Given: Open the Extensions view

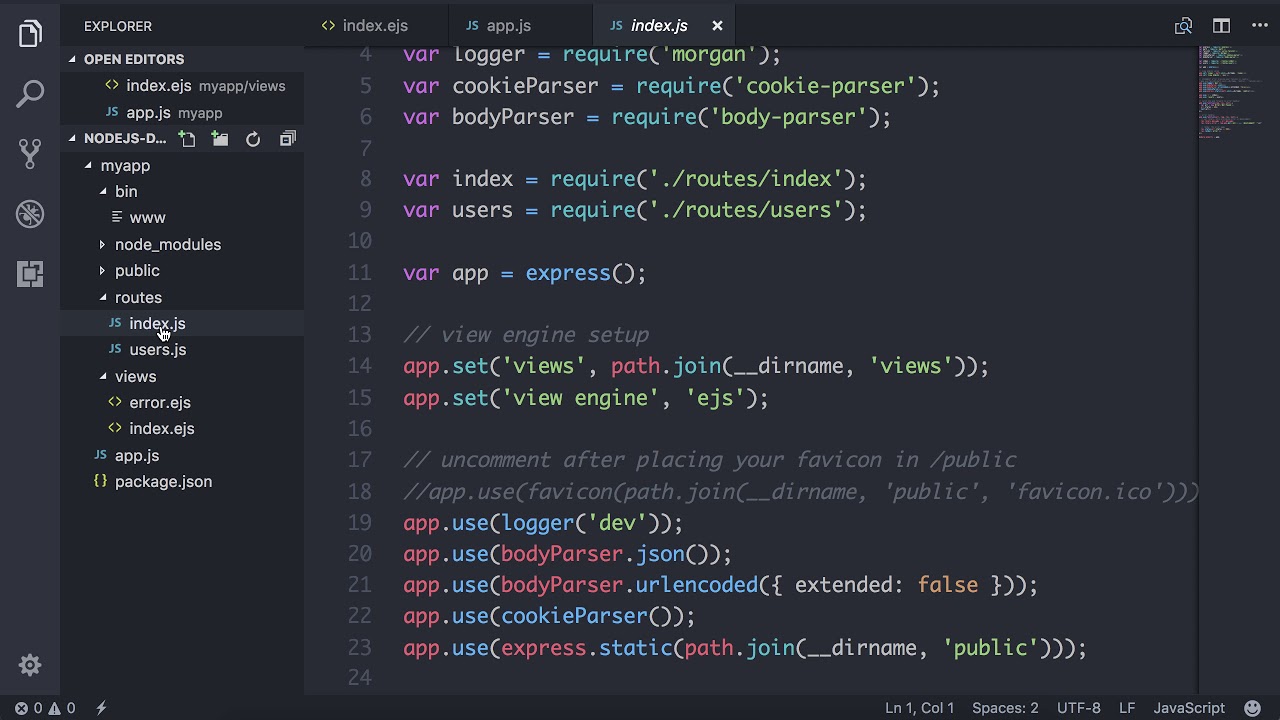Looking at the screenshot, I should pos(30,273).
